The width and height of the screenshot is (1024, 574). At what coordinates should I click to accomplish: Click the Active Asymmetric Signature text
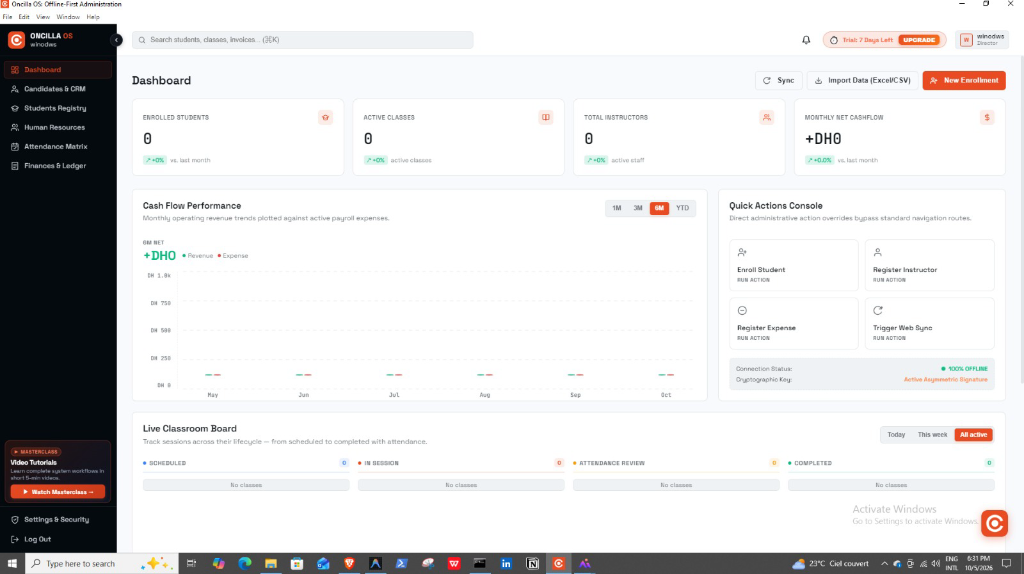point(945,379)
